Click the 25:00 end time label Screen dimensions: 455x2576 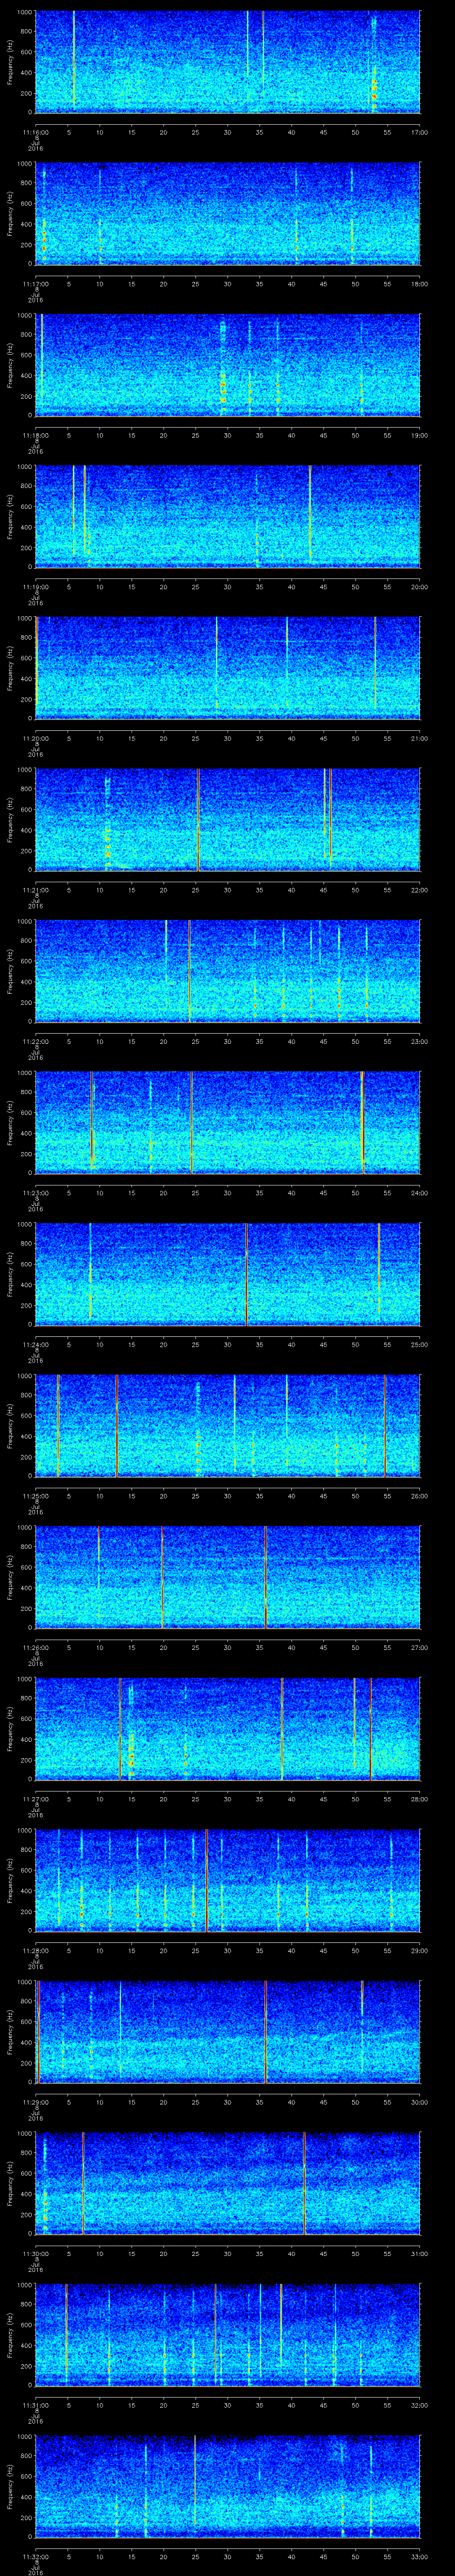coord(419,1344)
